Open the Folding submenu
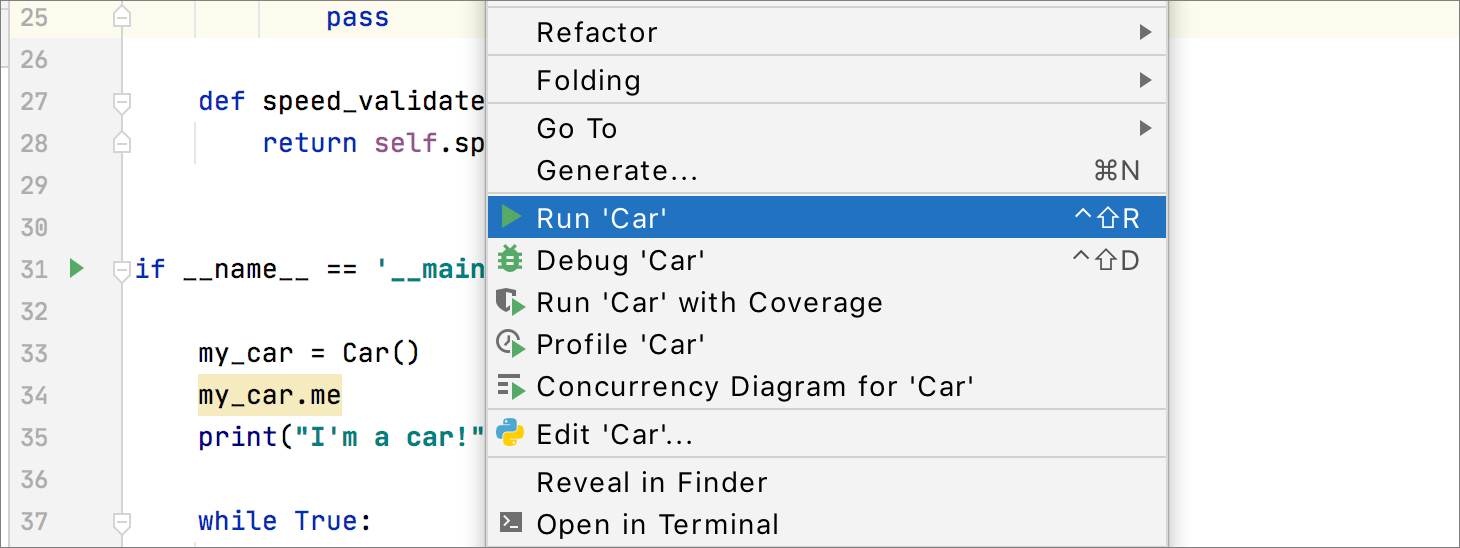 [x=827, y=80]
